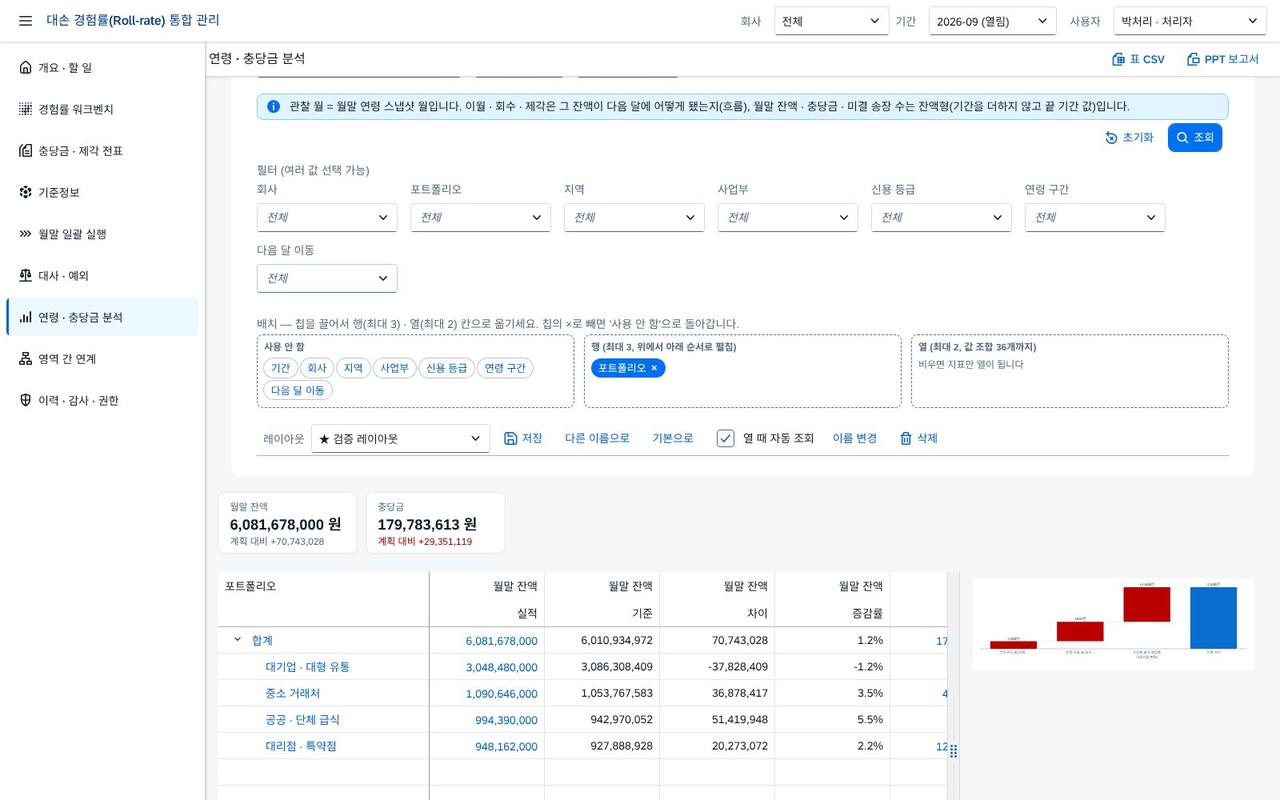Open 월말 일괄 실행 page
Viewport: 1280px width, 800px height.
tap(102, 234)
